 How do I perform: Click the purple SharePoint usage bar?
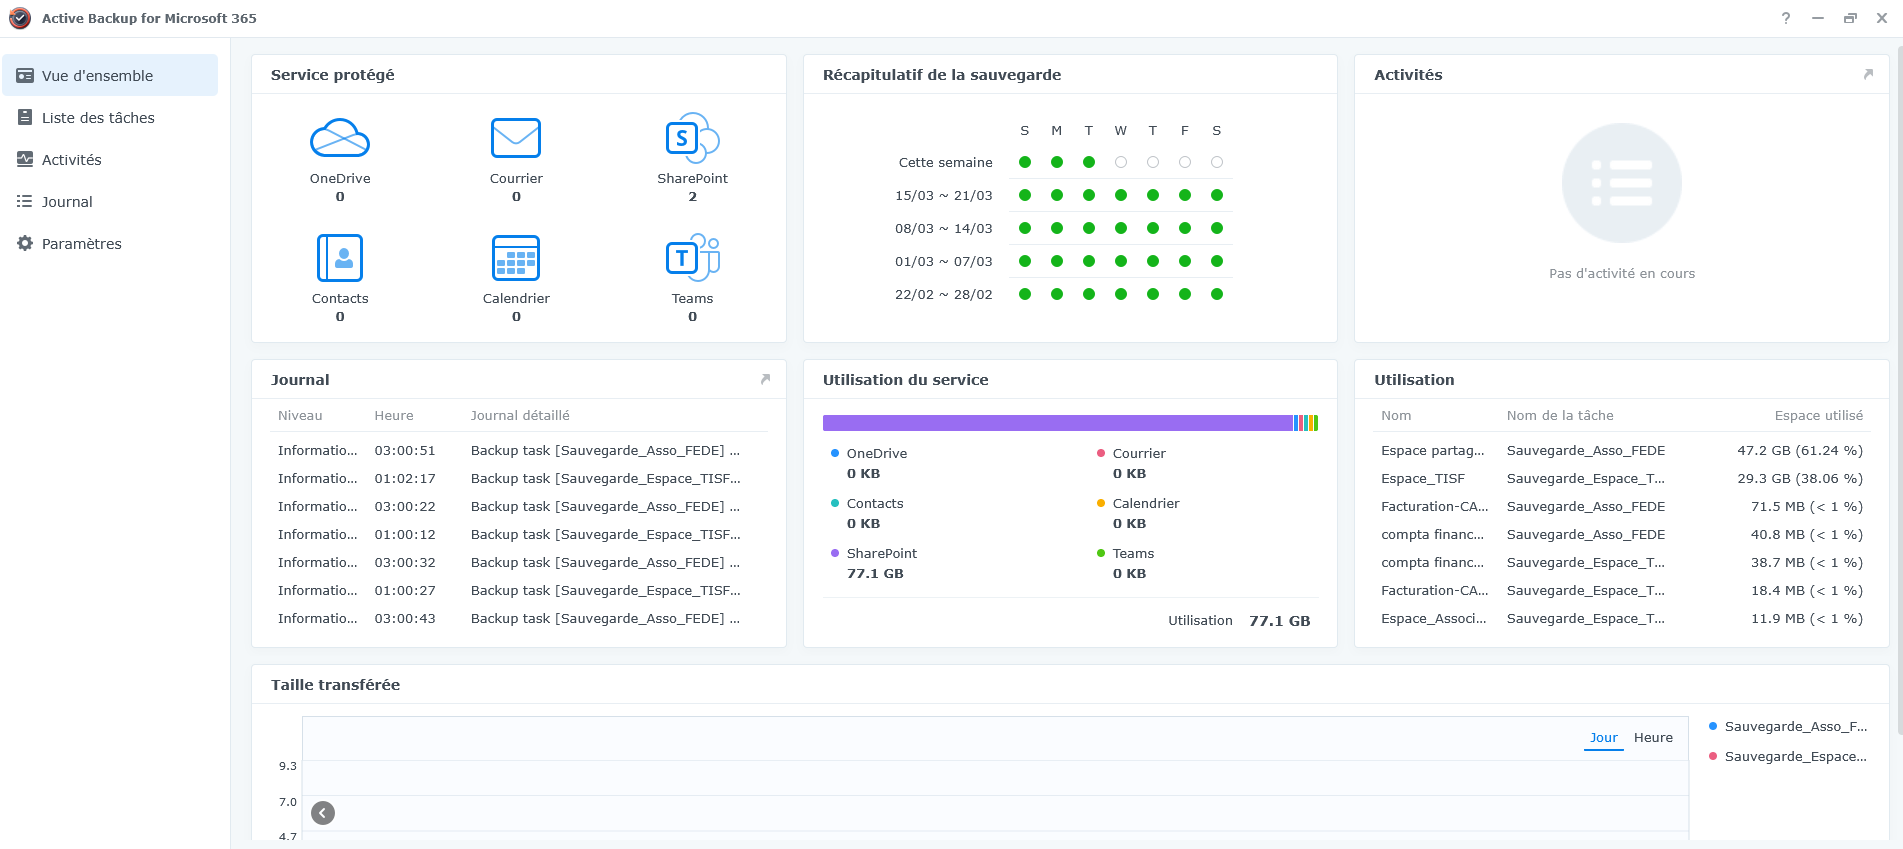1058,423
